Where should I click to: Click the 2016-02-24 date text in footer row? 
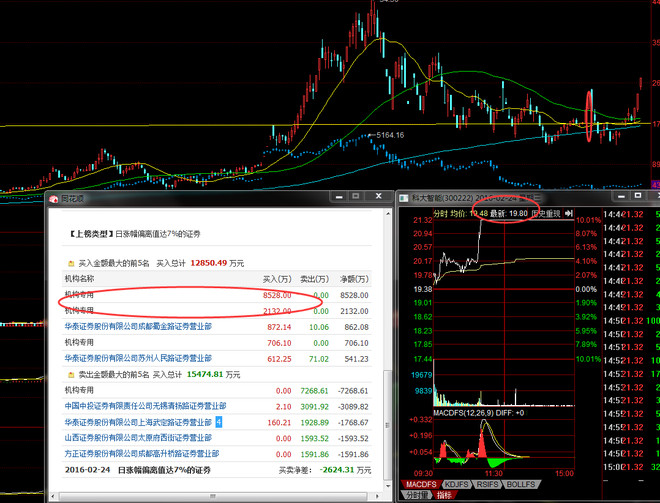point(87,470)
